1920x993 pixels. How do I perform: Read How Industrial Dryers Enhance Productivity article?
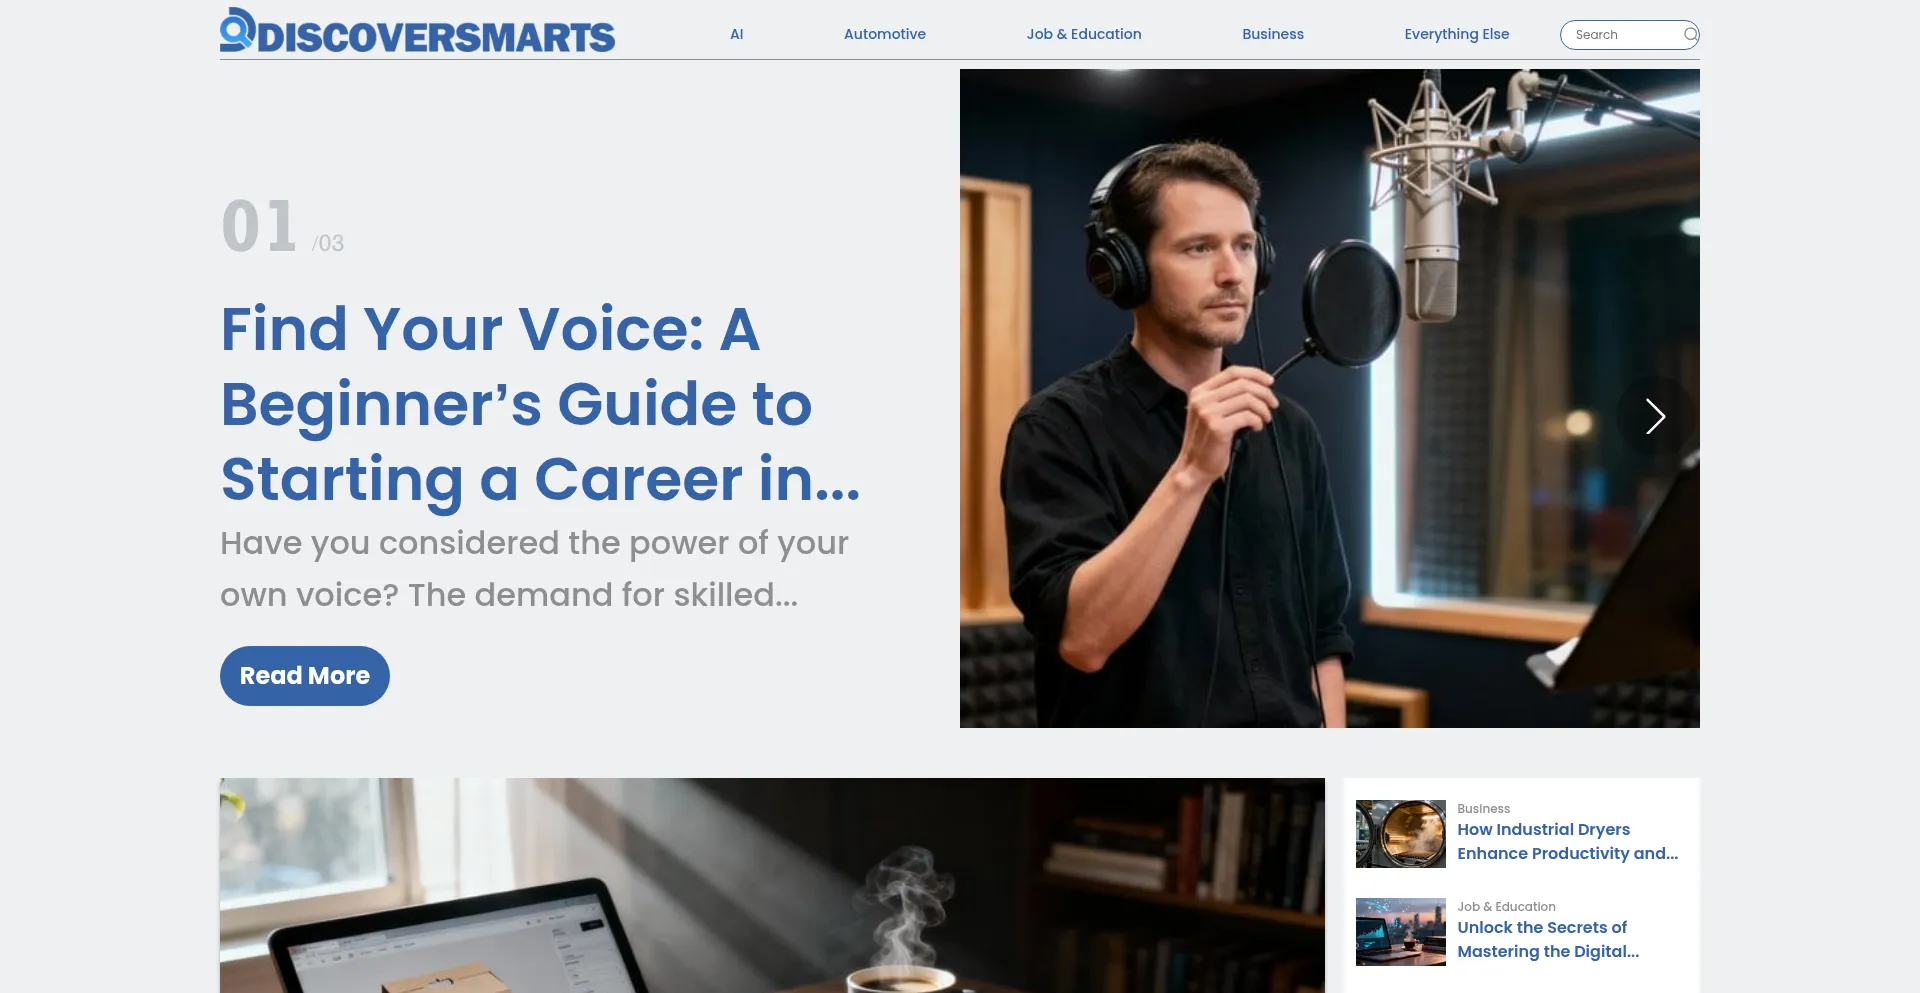click(x=1566, y=841)
